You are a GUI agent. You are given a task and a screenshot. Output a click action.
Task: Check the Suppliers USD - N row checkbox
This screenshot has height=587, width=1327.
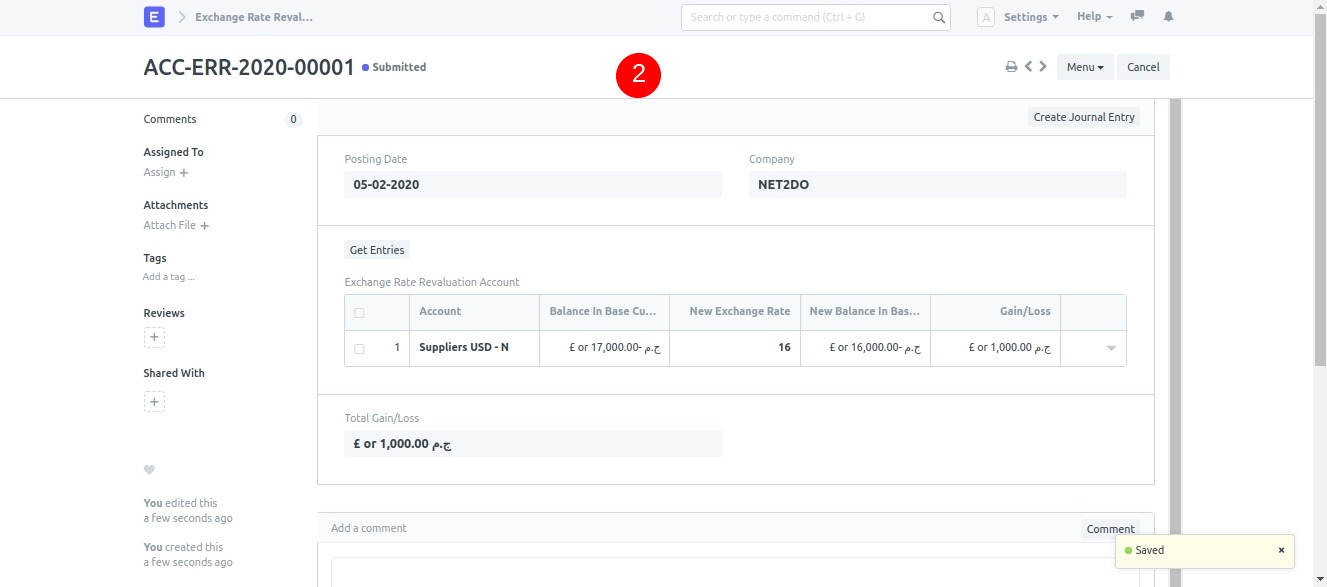359,349
